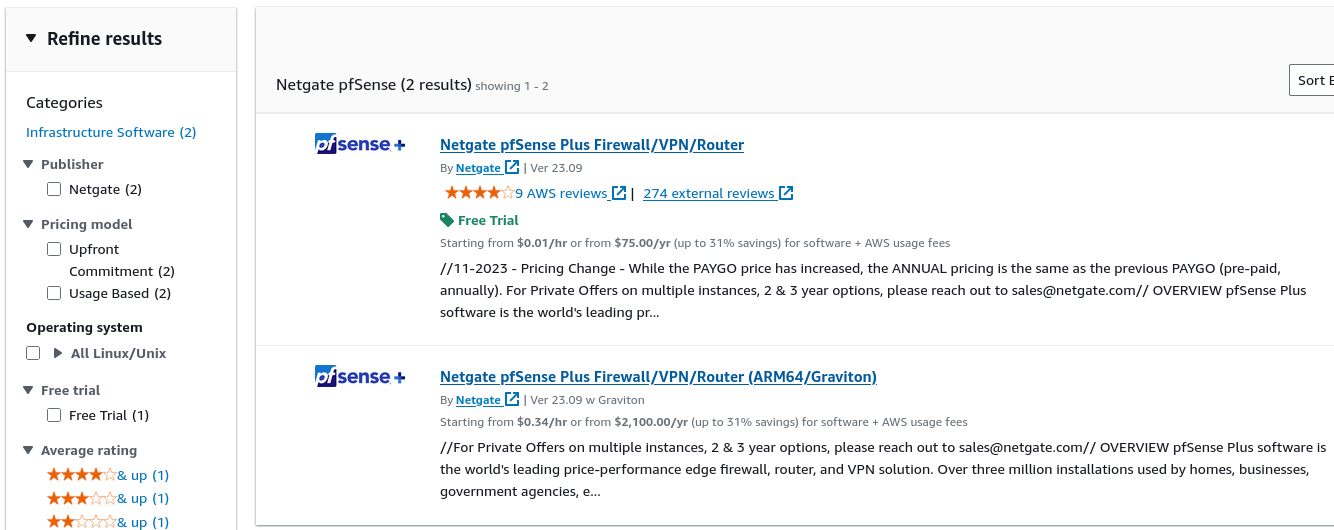1334x530 pixels.
Task: Open the Infrastructure Software category link
Action: pos(110,132)
